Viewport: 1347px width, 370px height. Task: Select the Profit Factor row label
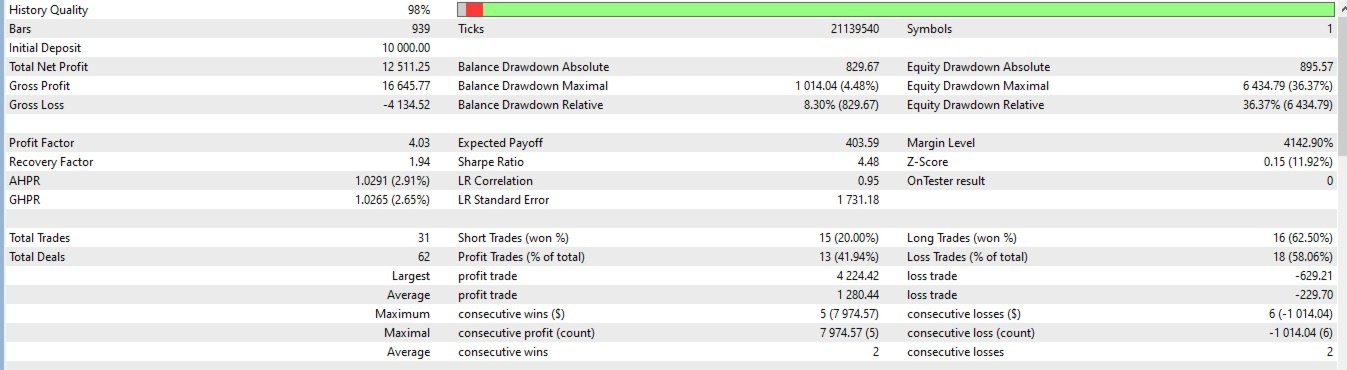coord(42,143)
